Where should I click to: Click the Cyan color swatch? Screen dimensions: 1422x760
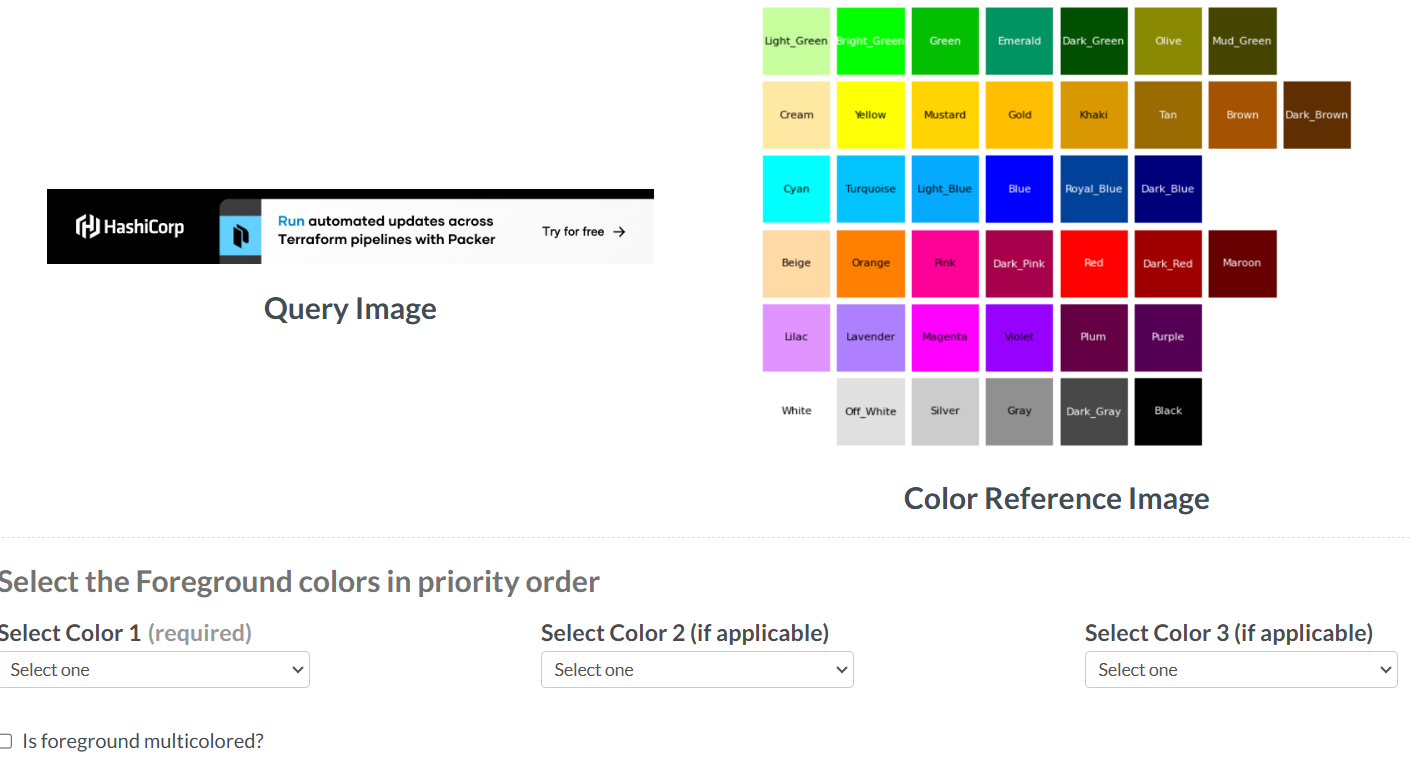[x=796, y=189]
